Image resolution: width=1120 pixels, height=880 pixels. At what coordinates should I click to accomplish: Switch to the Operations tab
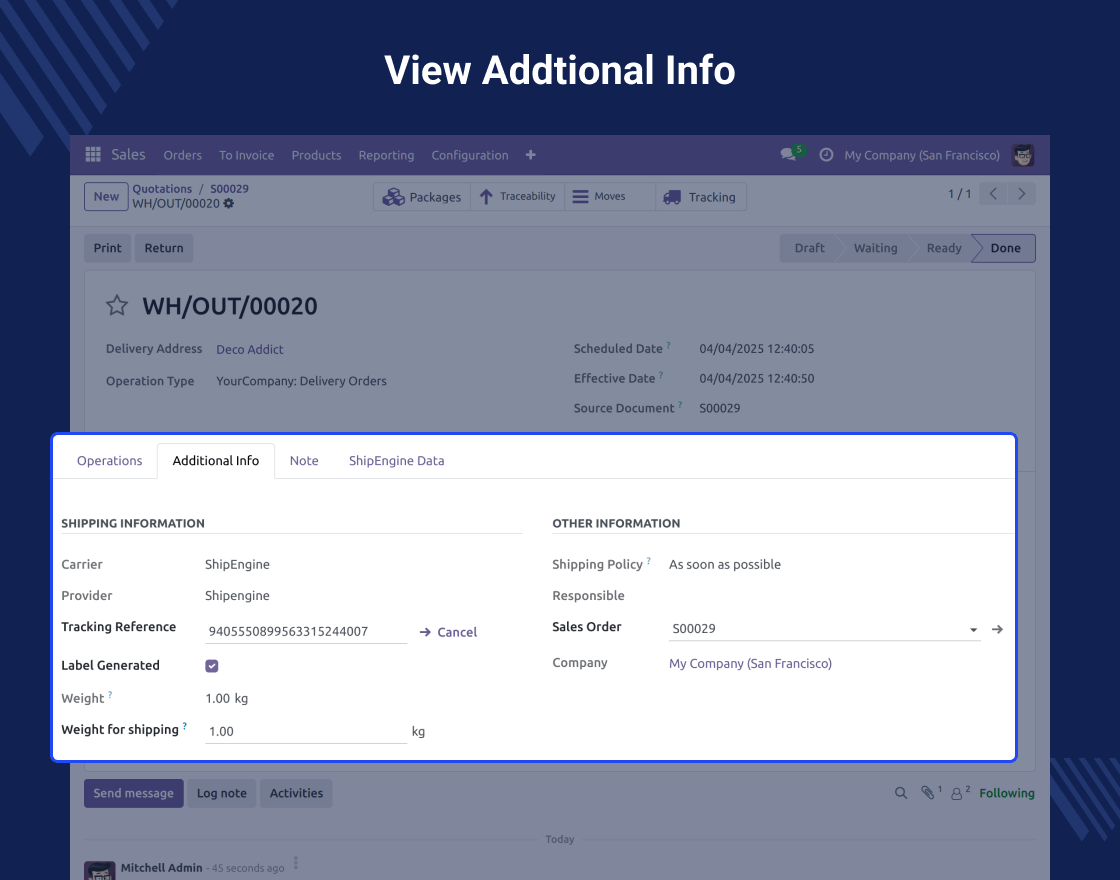110,461
